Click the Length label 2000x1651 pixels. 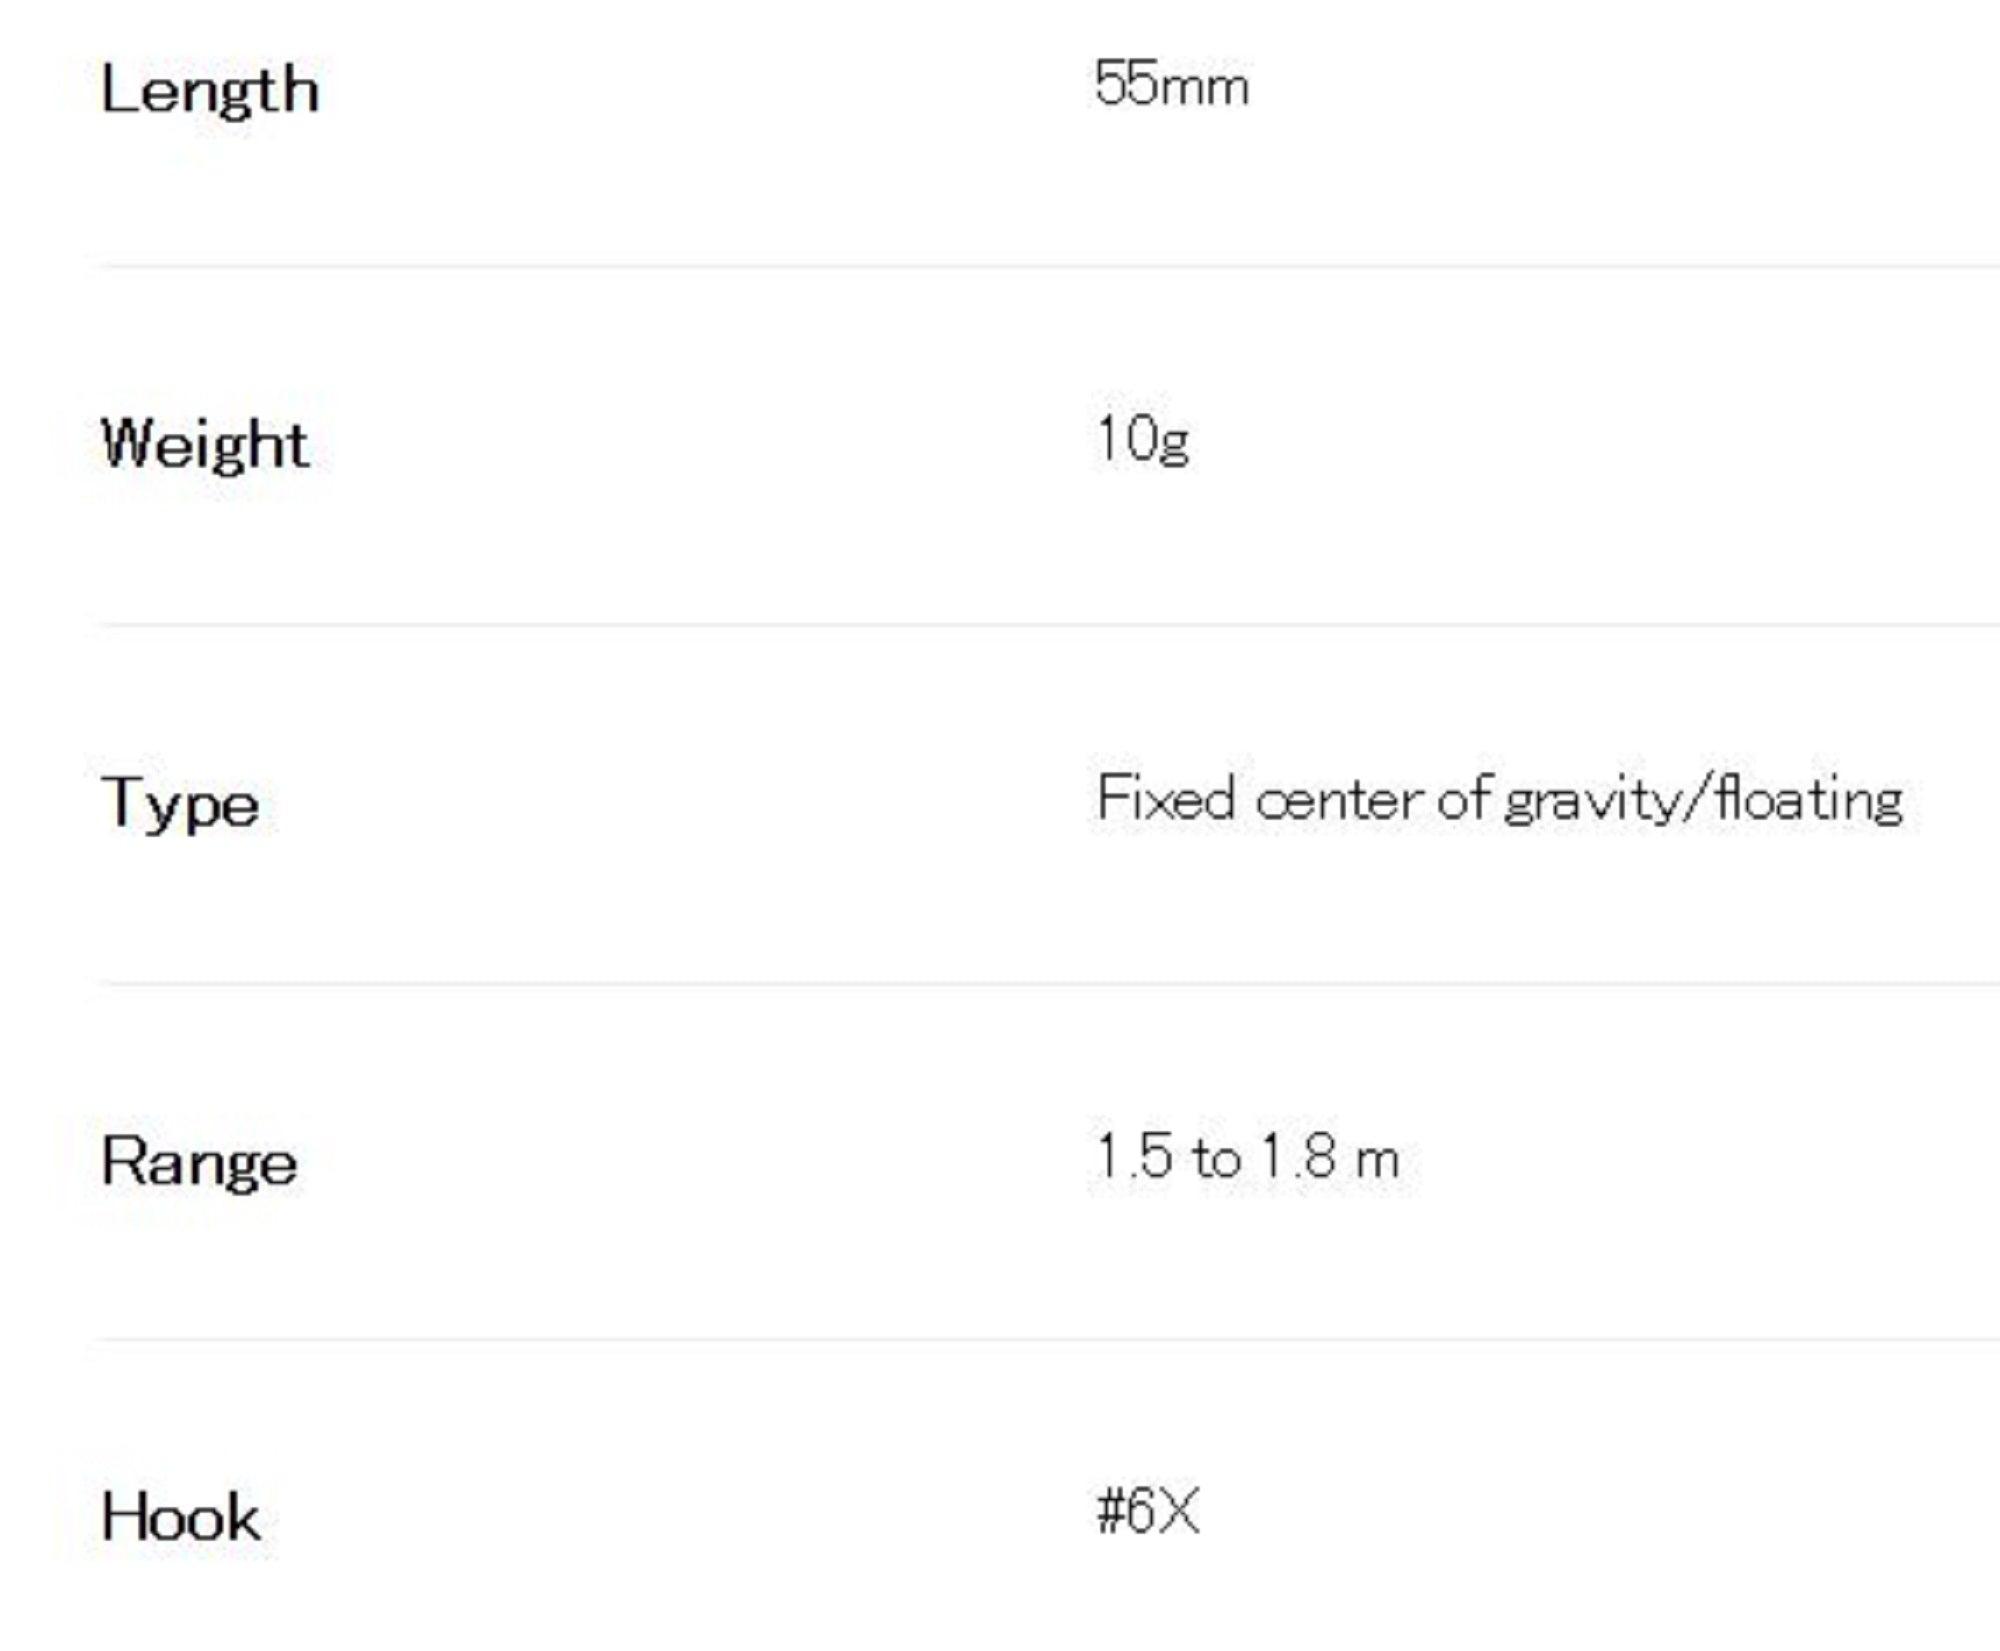pos(210,92)
